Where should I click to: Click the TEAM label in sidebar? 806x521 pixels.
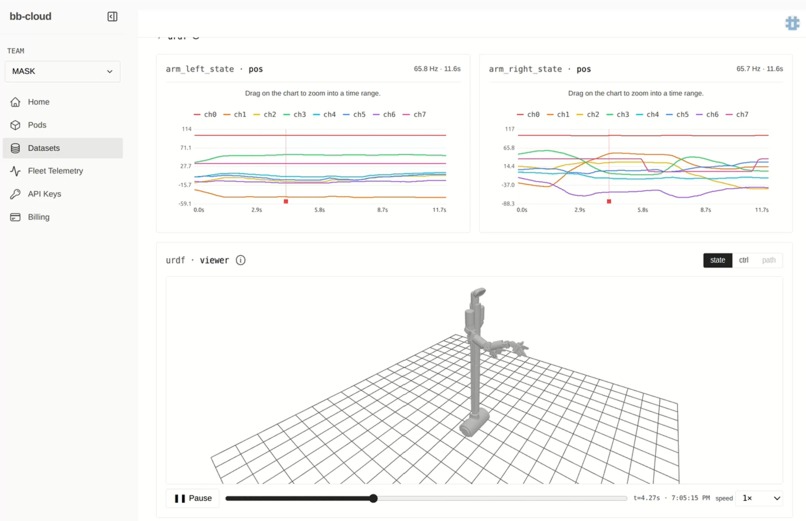pyautogui.click(x=15, y=51)
